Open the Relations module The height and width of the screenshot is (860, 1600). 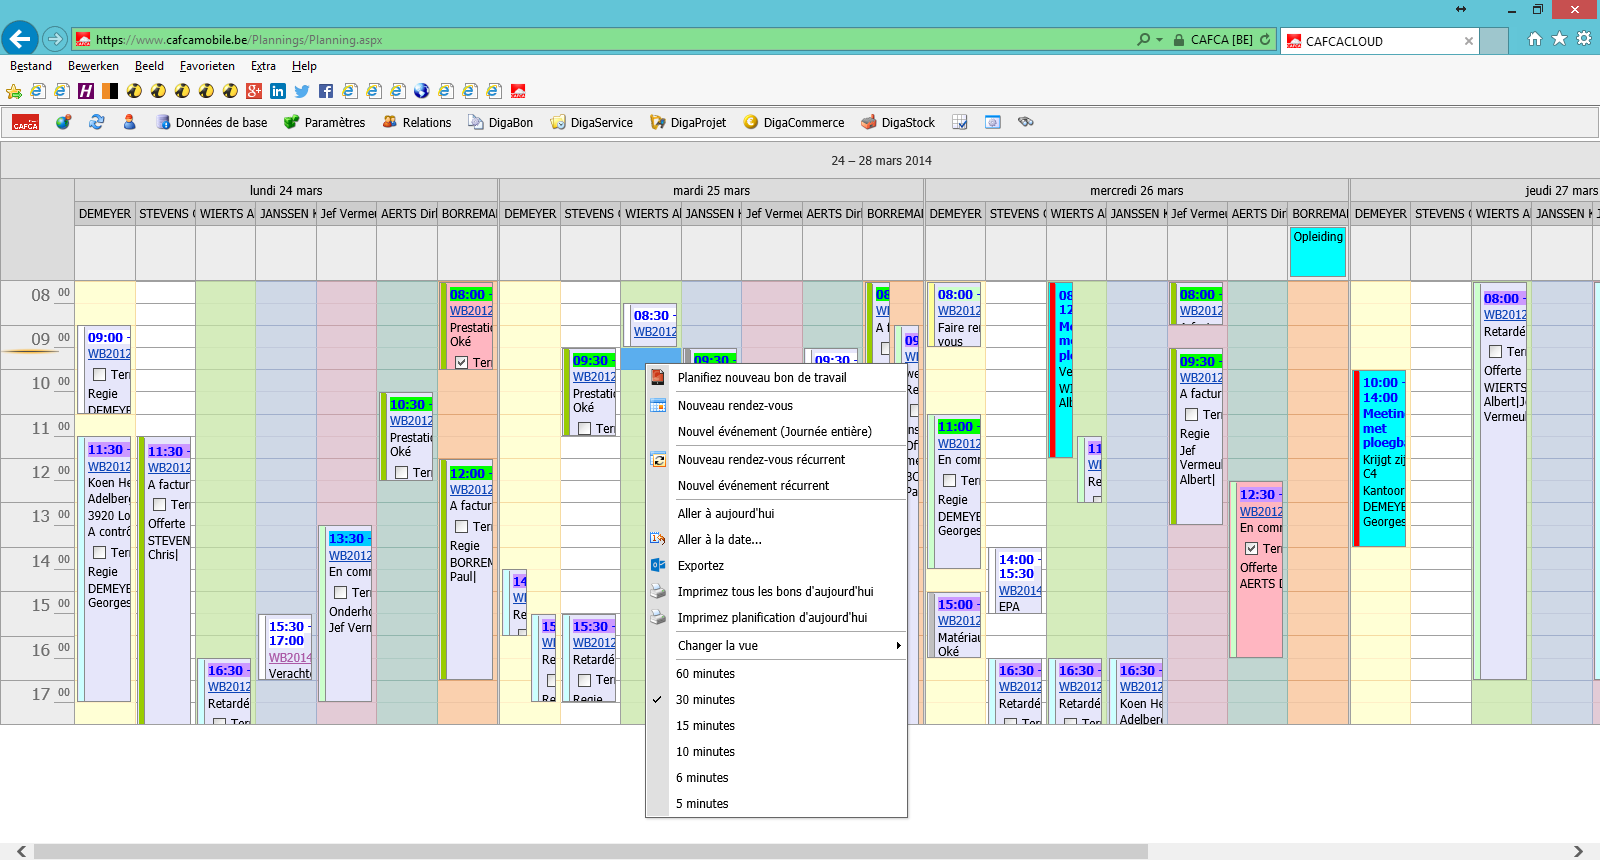tap(416, 122)
